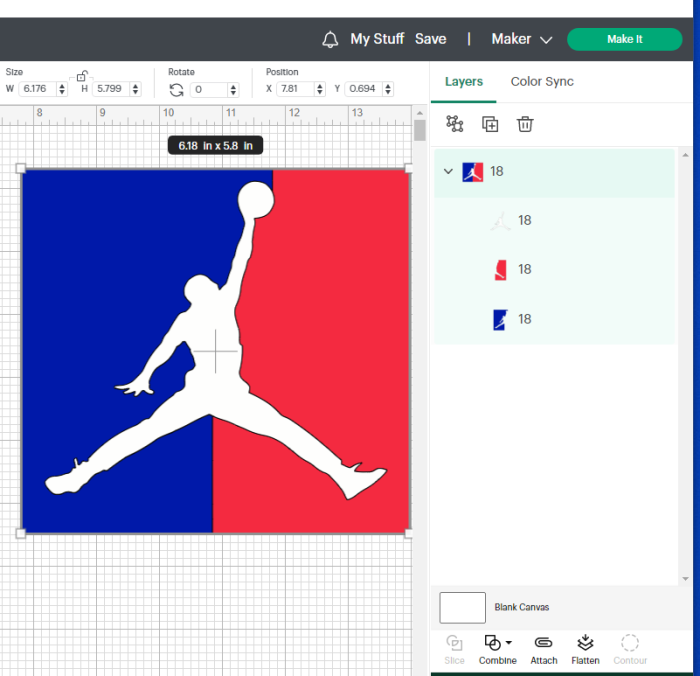Click the canvas vertical scrollbar thumb
Image resolution: width=700 pixels, height=676 pixels.
pyautogui.click(x=420, y=130)
